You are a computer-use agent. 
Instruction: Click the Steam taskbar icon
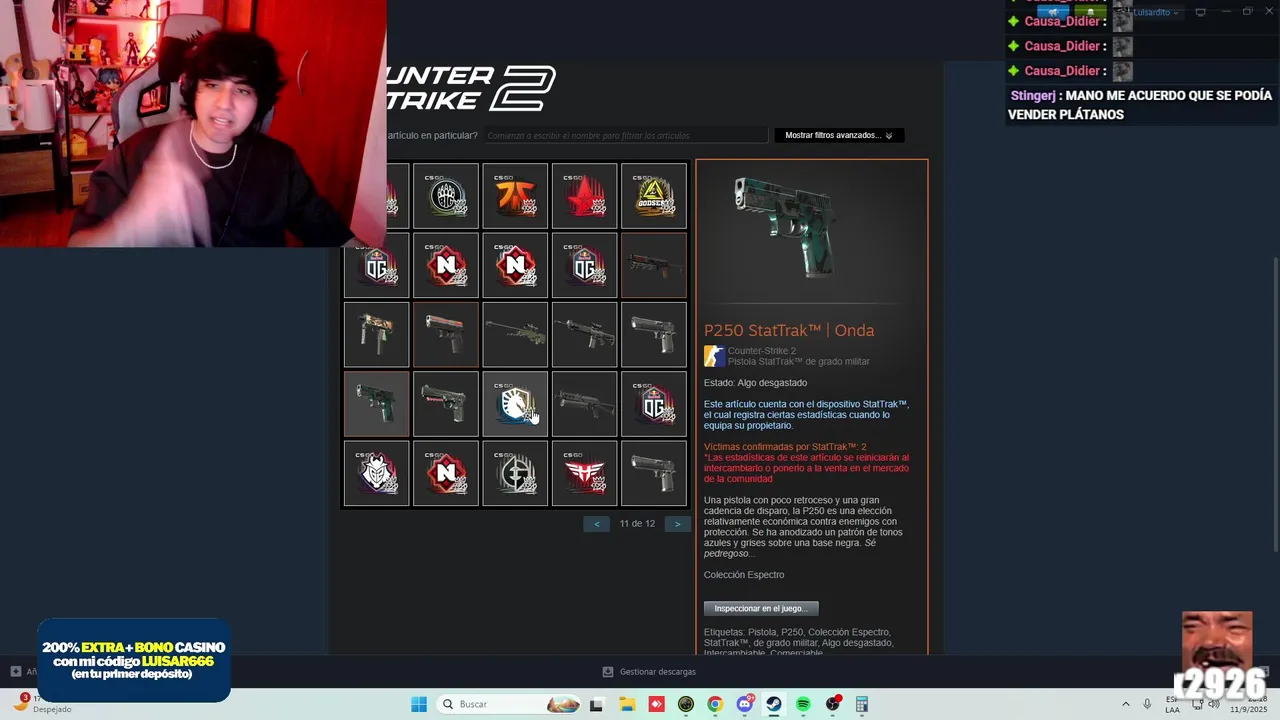click(774, 704)
